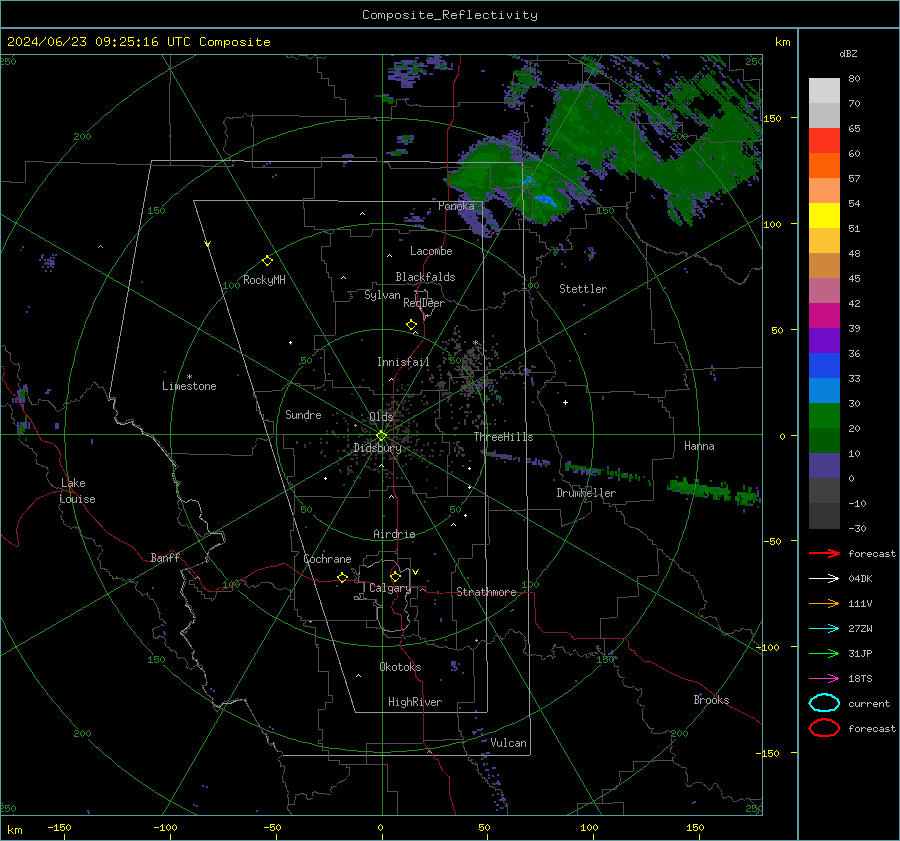Click the Strathmore town label
Image resolution: width=900 pixels, height=841 pixels.
tap(486, 592)
